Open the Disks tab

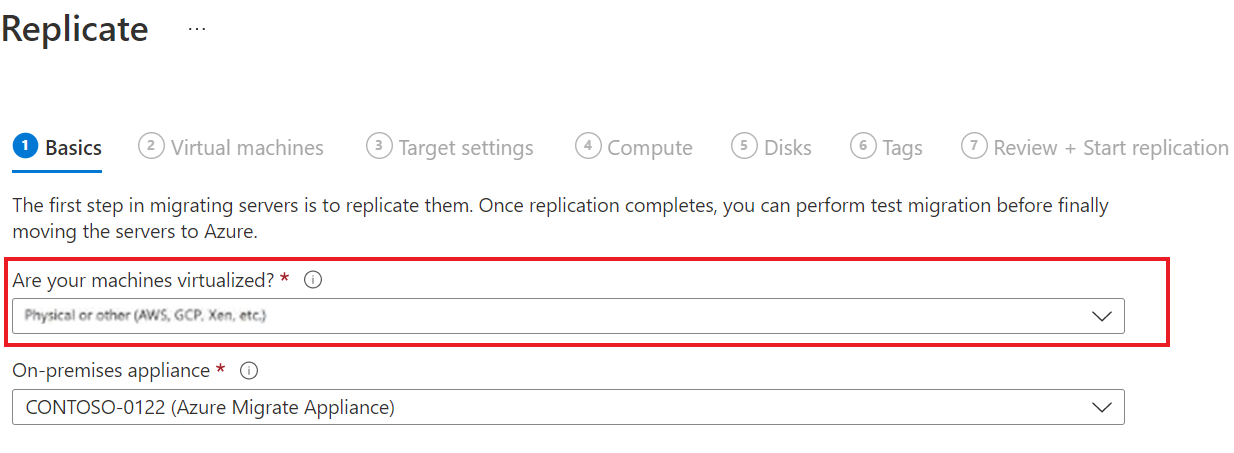click(788, 148)
